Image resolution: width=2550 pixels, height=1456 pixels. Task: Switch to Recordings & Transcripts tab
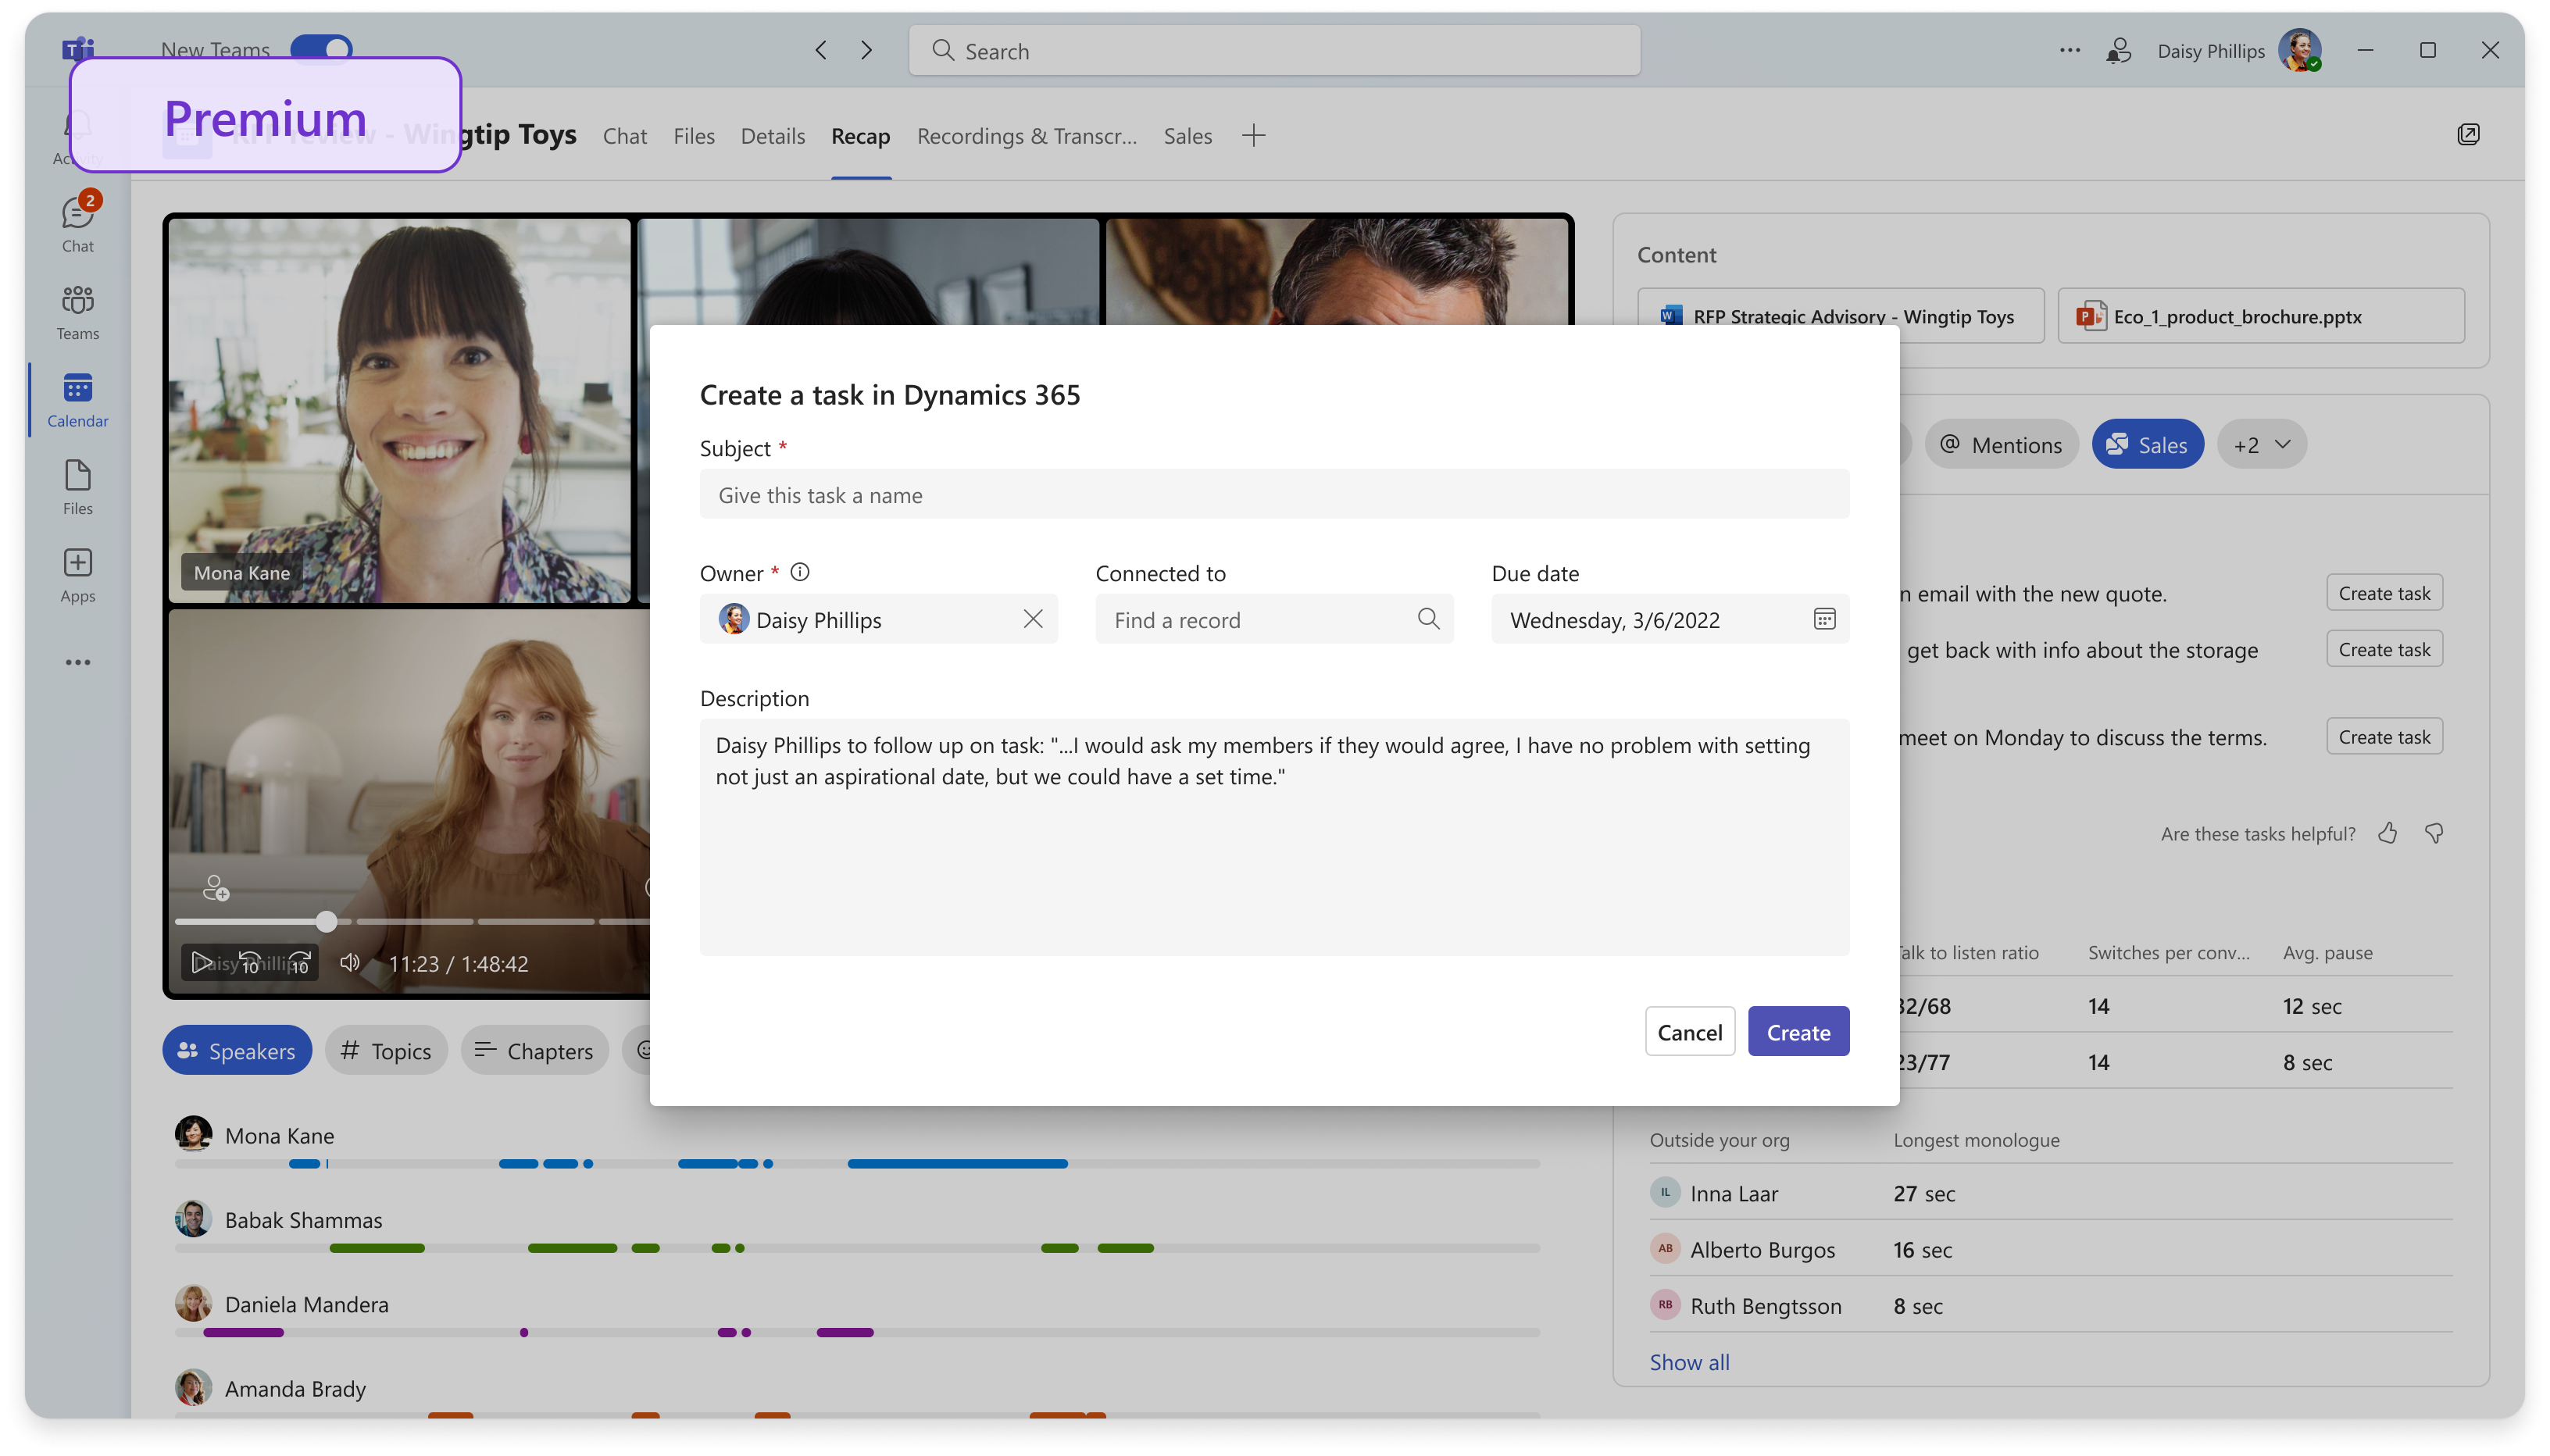[1027, 135]
